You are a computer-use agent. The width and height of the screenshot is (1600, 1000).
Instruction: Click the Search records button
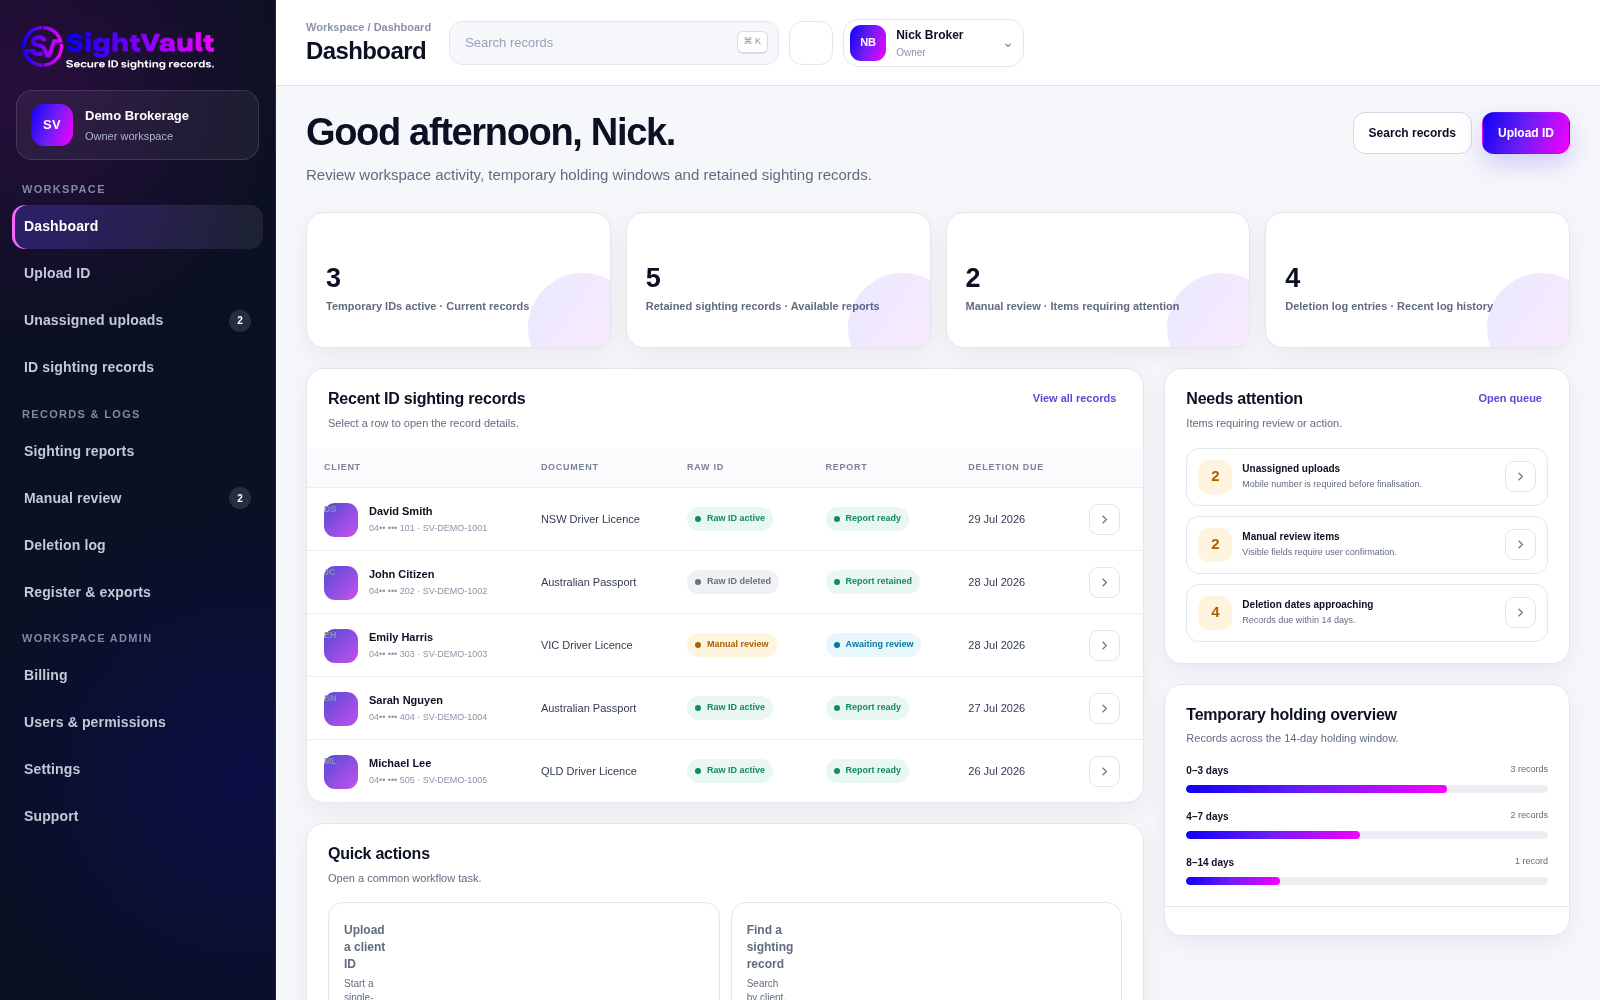(x=1412, y=133)
